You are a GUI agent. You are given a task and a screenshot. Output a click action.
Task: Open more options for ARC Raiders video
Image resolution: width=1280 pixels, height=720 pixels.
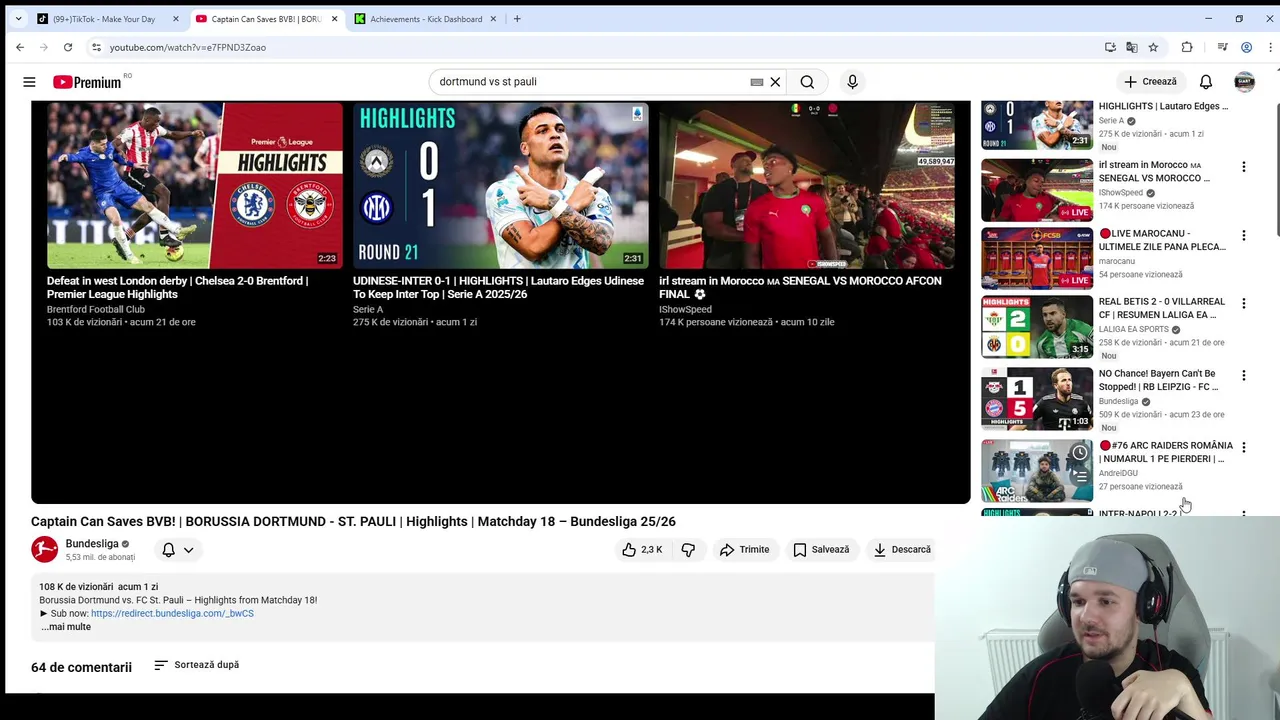pos(1244,448)
